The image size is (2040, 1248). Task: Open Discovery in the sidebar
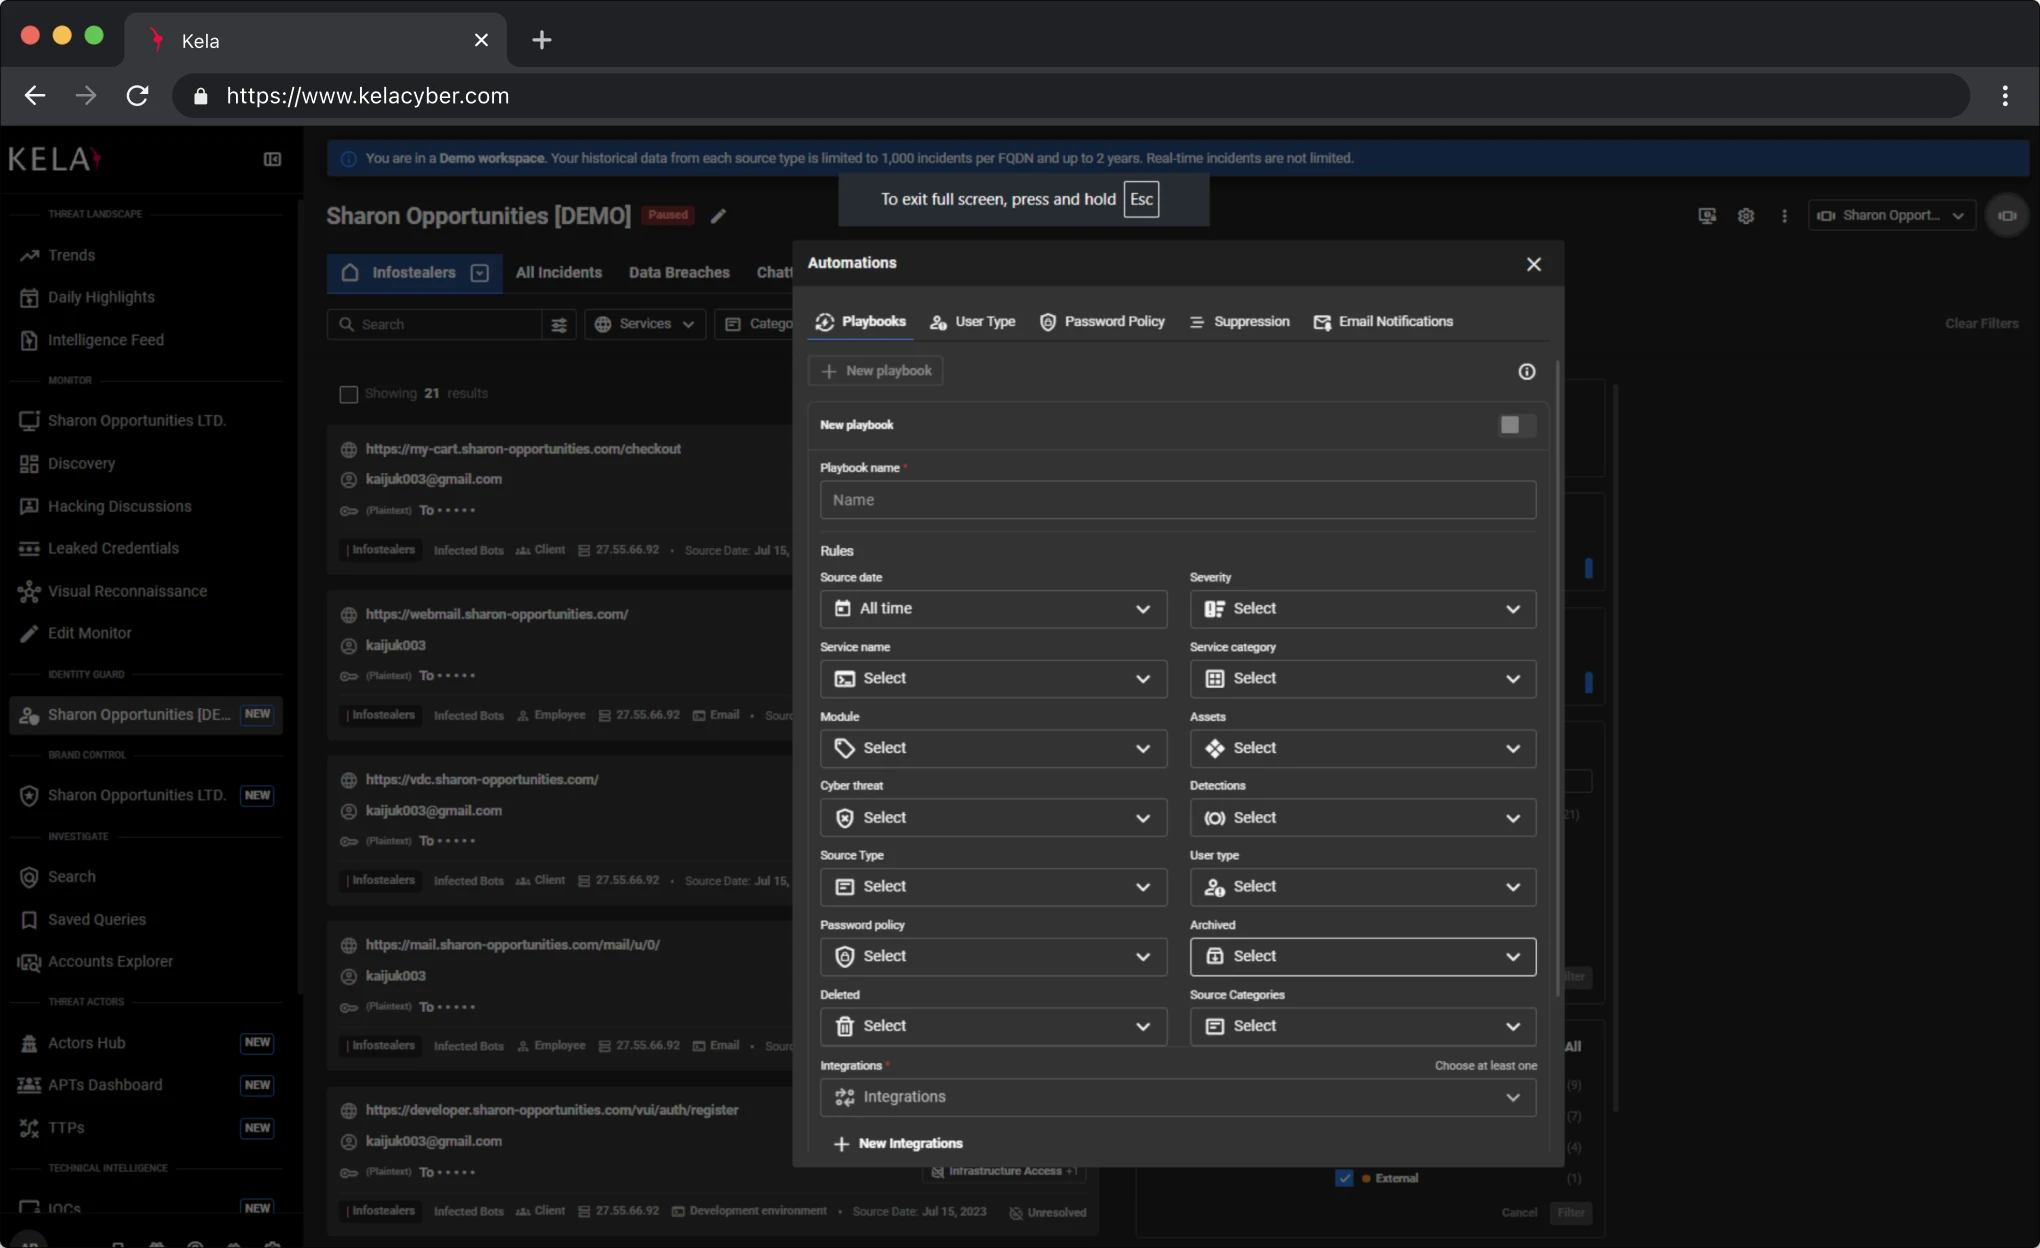pyautogui.click(x=81, y=463)
